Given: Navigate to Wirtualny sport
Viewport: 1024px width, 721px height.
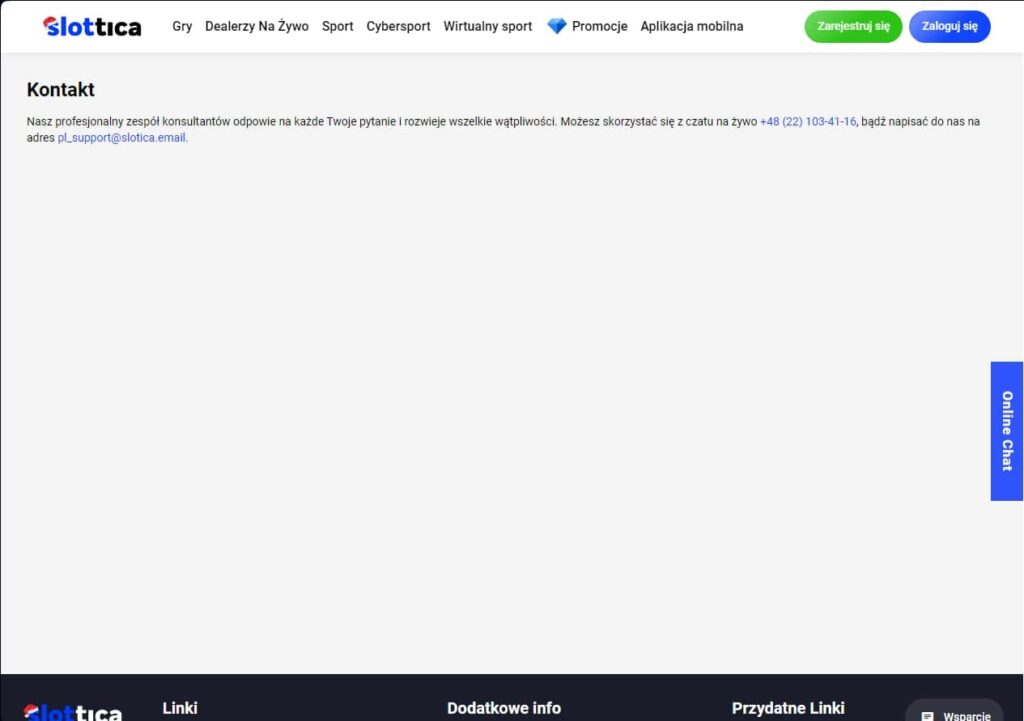Looking at the screenshot, I should click(488, 26).
